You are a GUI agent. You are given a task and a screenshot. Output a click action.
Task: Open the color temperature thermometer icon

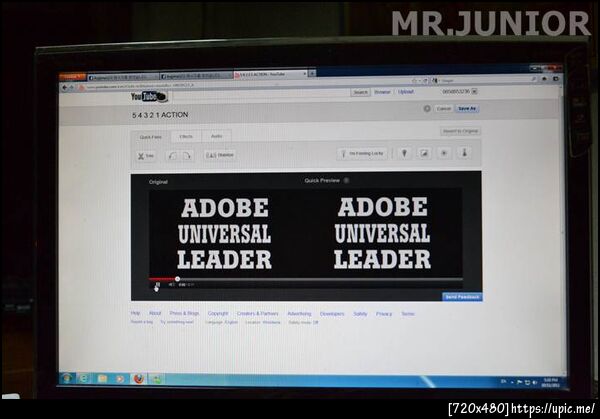464,153
